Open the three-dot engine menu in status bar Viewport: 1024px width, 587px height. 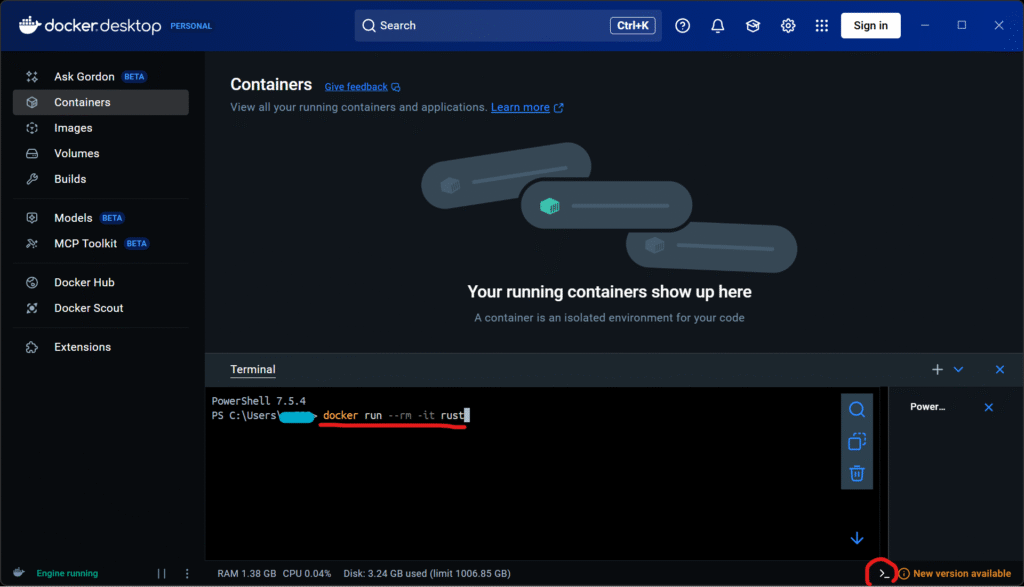[x=187, y=574]
